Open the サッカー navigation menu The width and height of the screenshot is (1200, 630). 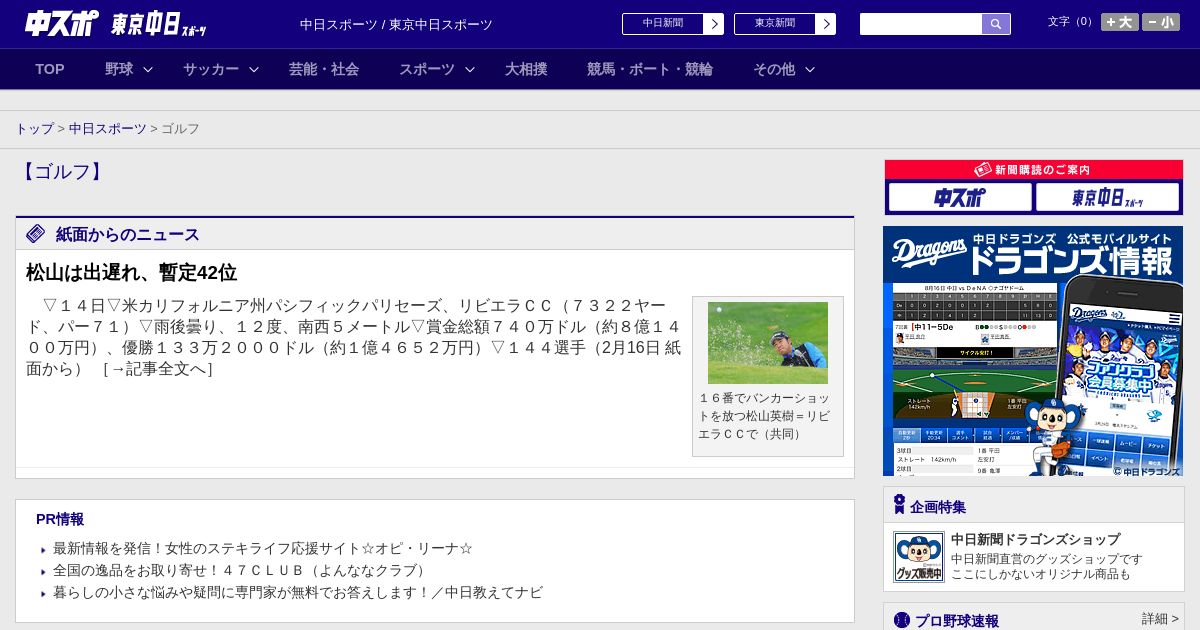(211, 69)
